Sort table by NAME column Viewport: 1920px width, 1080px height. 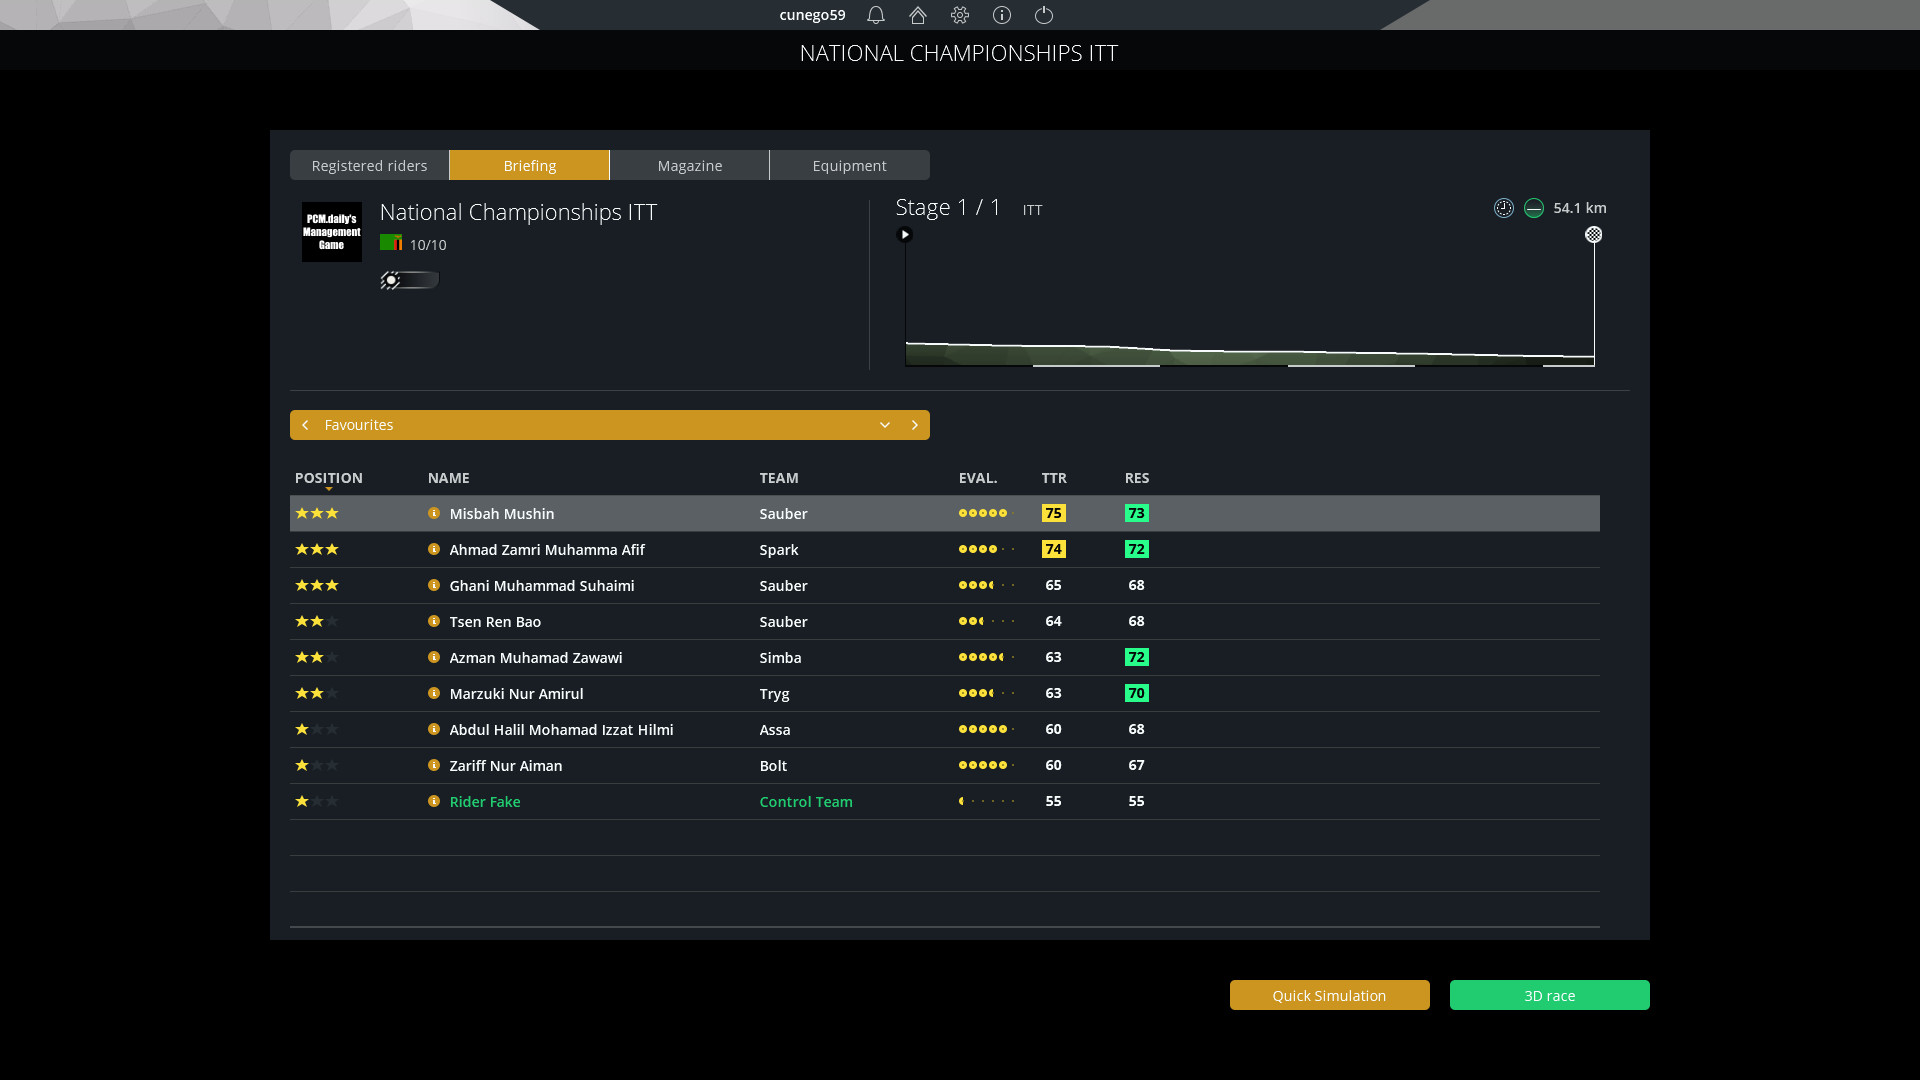[x=448, y=478]
